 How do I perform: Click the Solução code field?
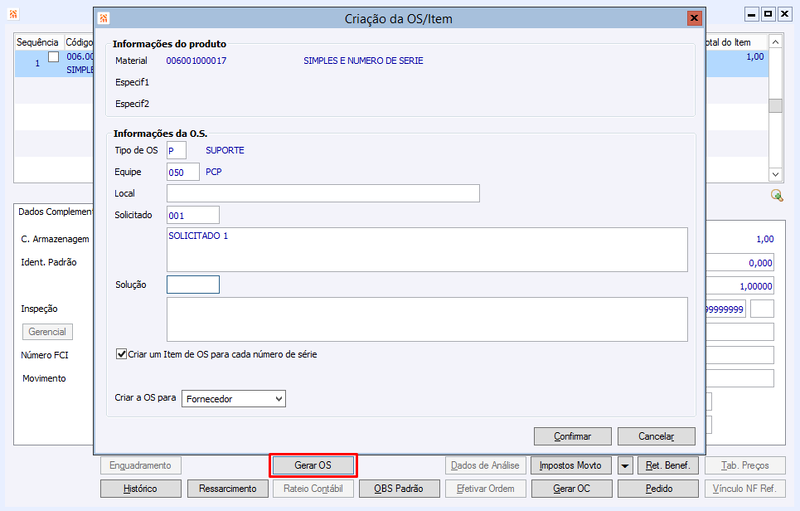coord(193,285)
